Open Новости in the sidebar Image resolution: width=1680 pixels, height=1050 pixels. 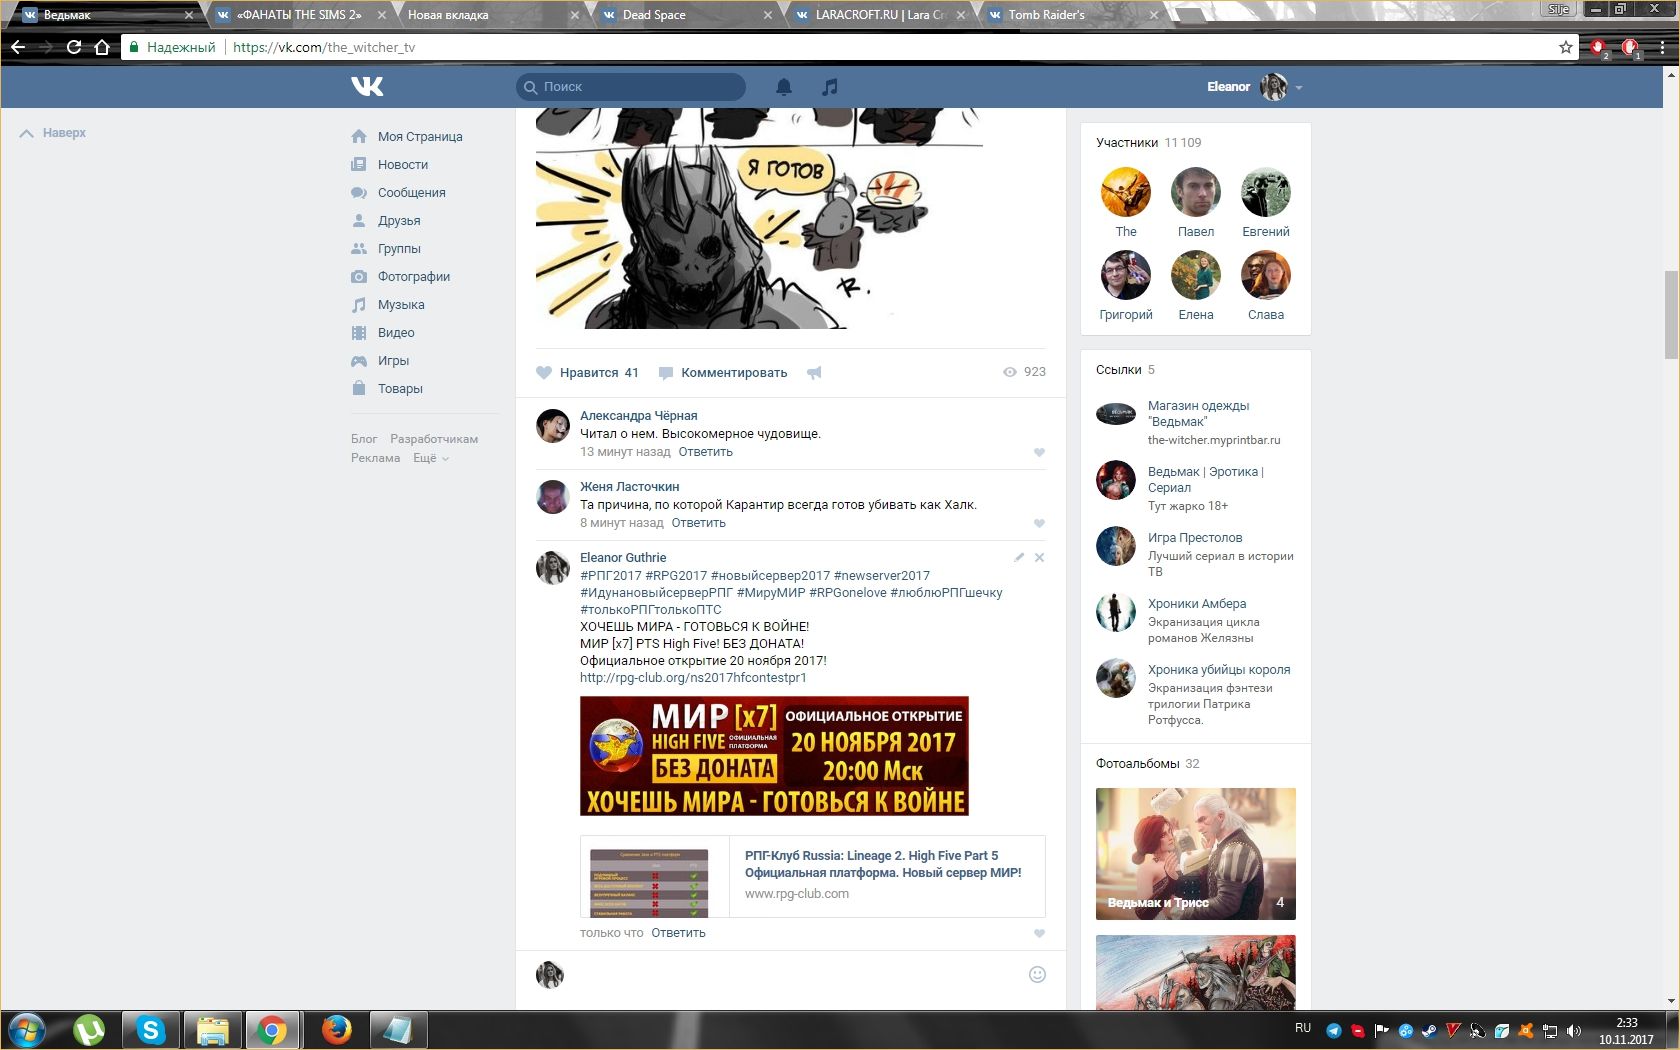402,165
